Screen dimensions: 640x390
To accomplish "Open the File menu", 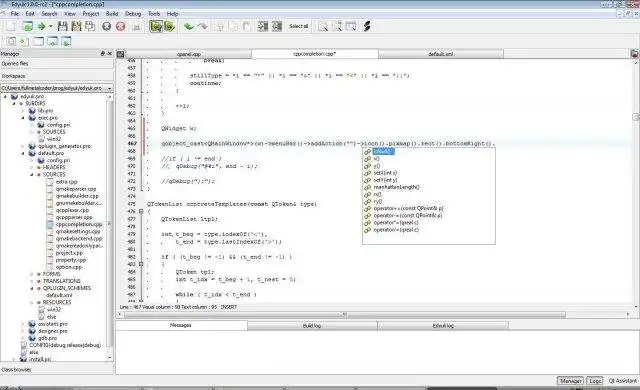I will pyautogui.click(x=15, y=14).
